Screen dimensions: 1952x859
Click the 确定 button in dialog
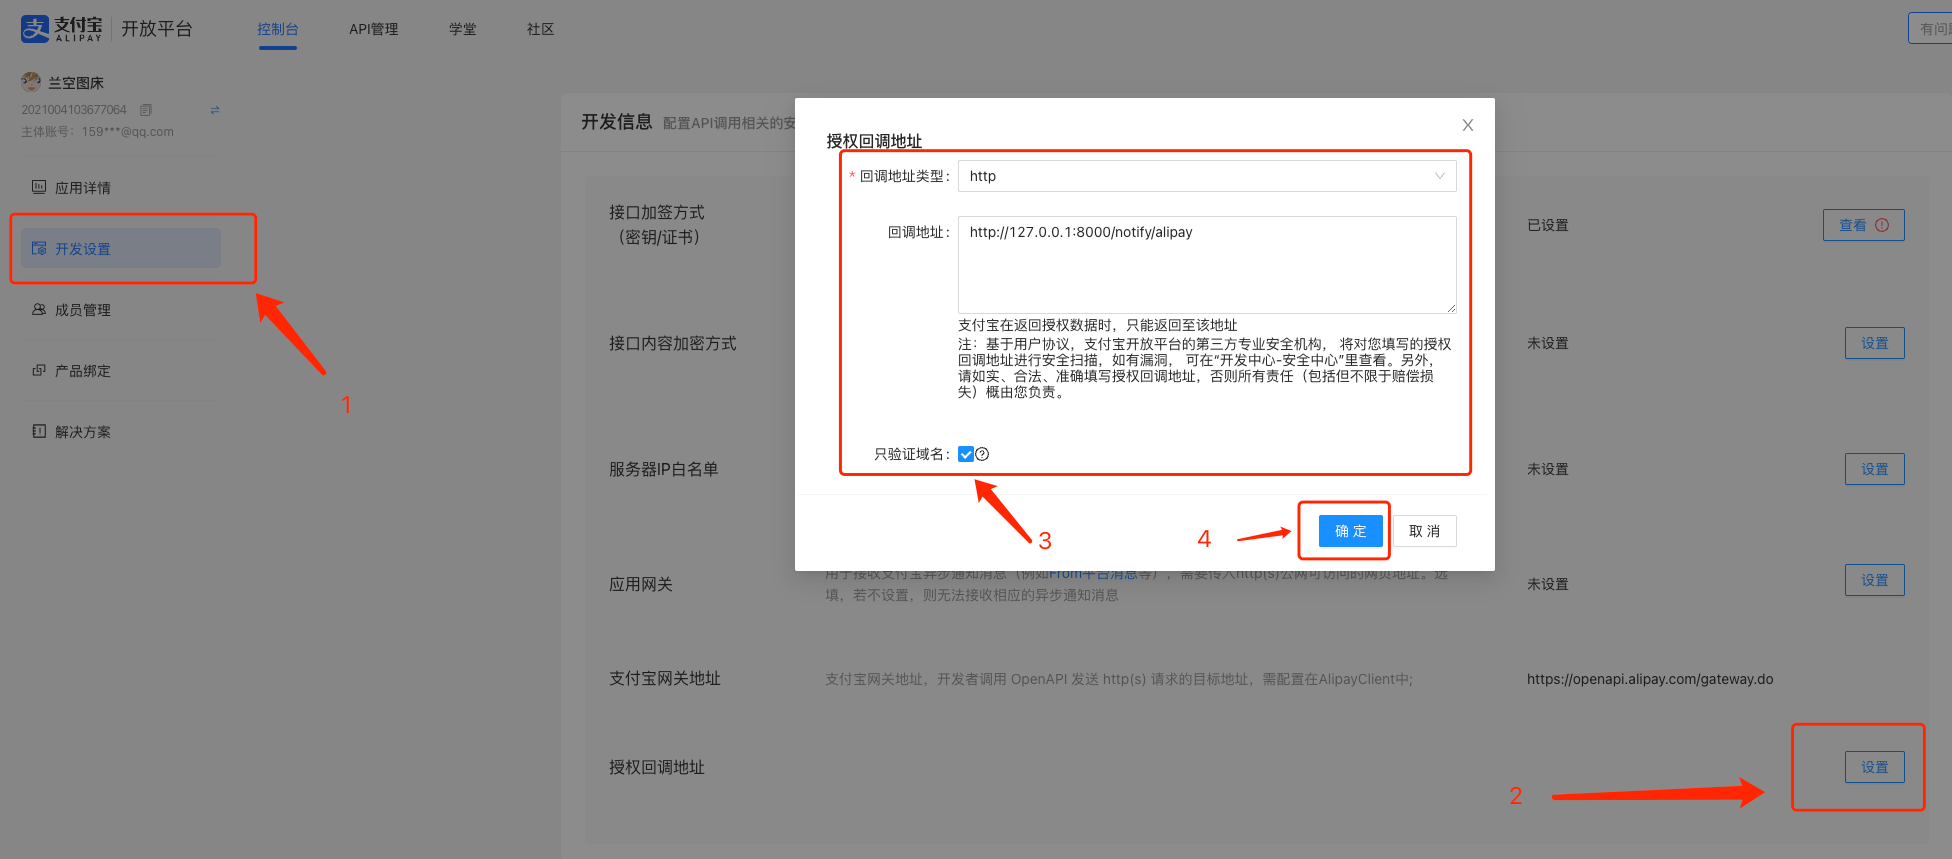click(1351, 531)
